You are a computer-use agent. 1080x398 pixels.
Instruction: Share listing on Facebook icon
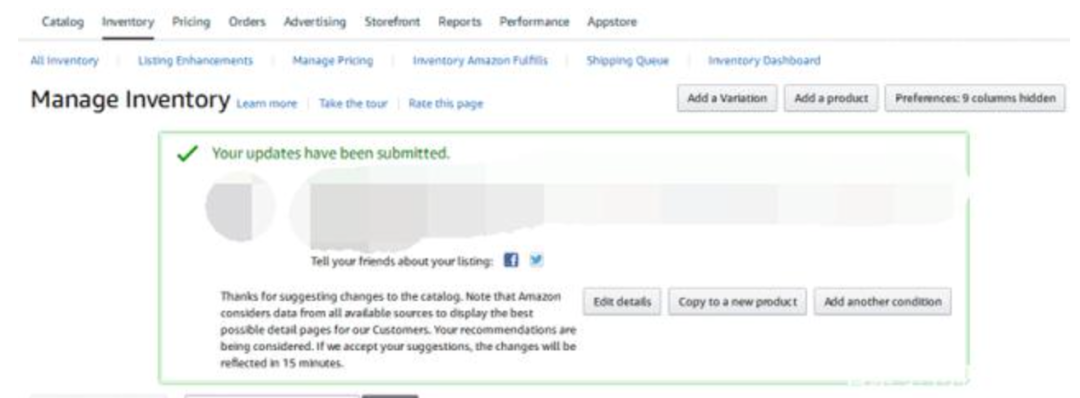[x=510, y=260]
